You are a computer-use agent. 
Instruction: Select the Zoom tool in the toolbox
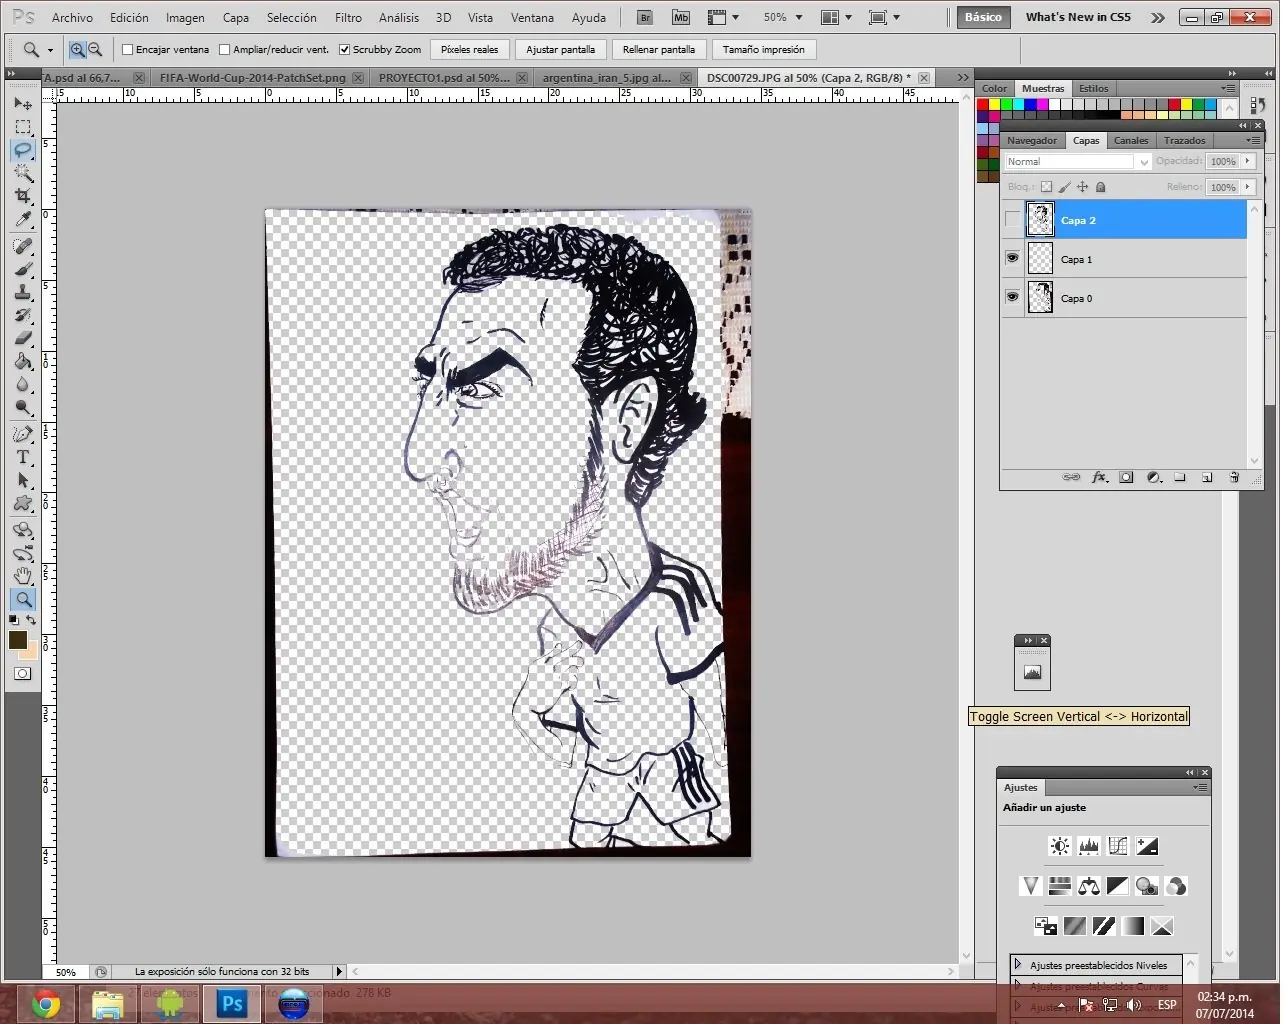(x=23, y=599)
